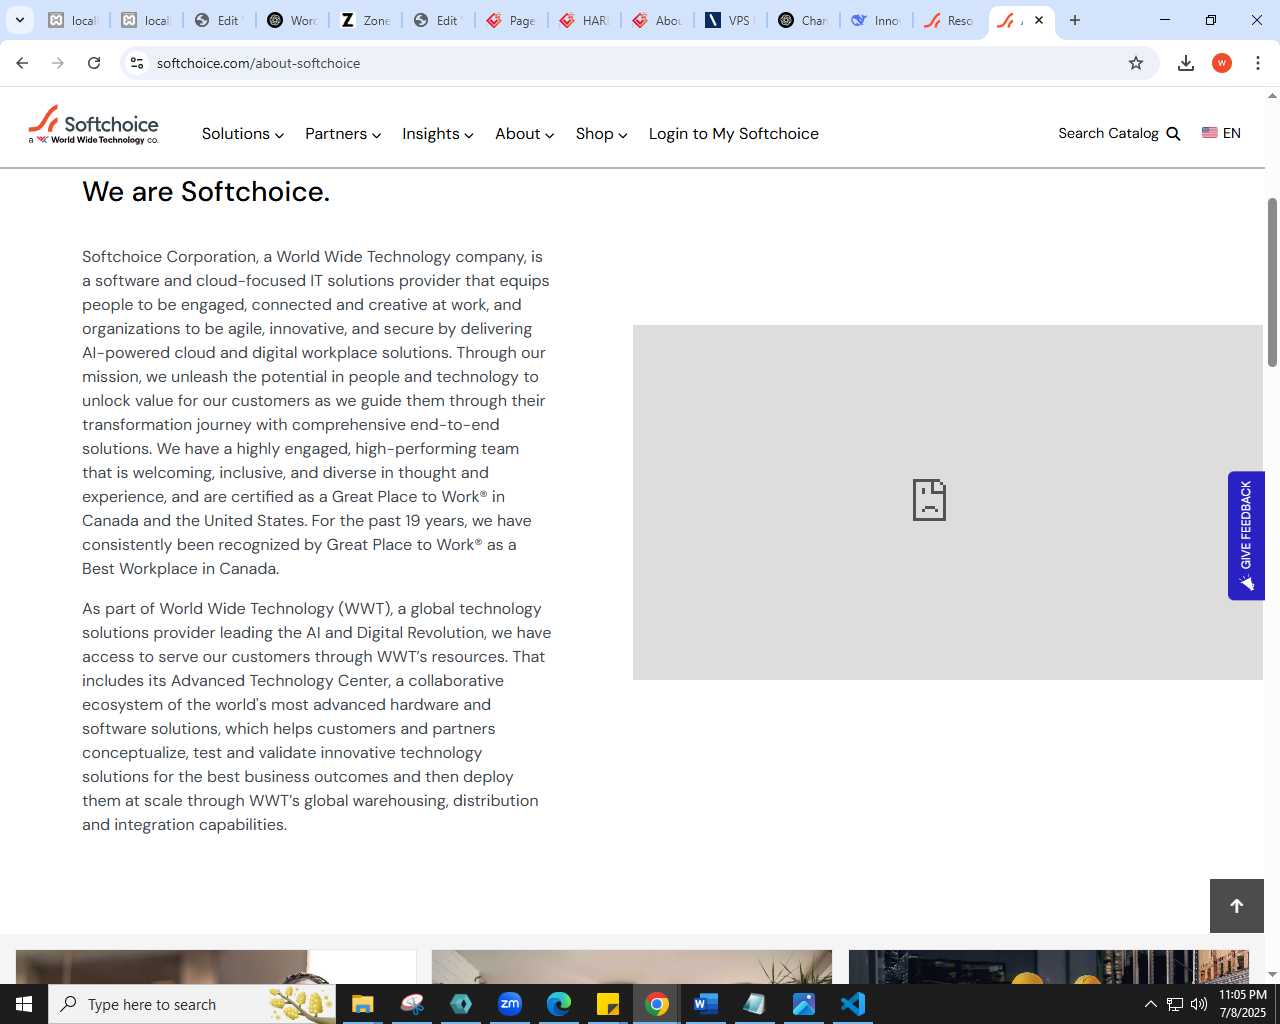
Task: Click the broken image placeholder
Action: pos(948,502)
